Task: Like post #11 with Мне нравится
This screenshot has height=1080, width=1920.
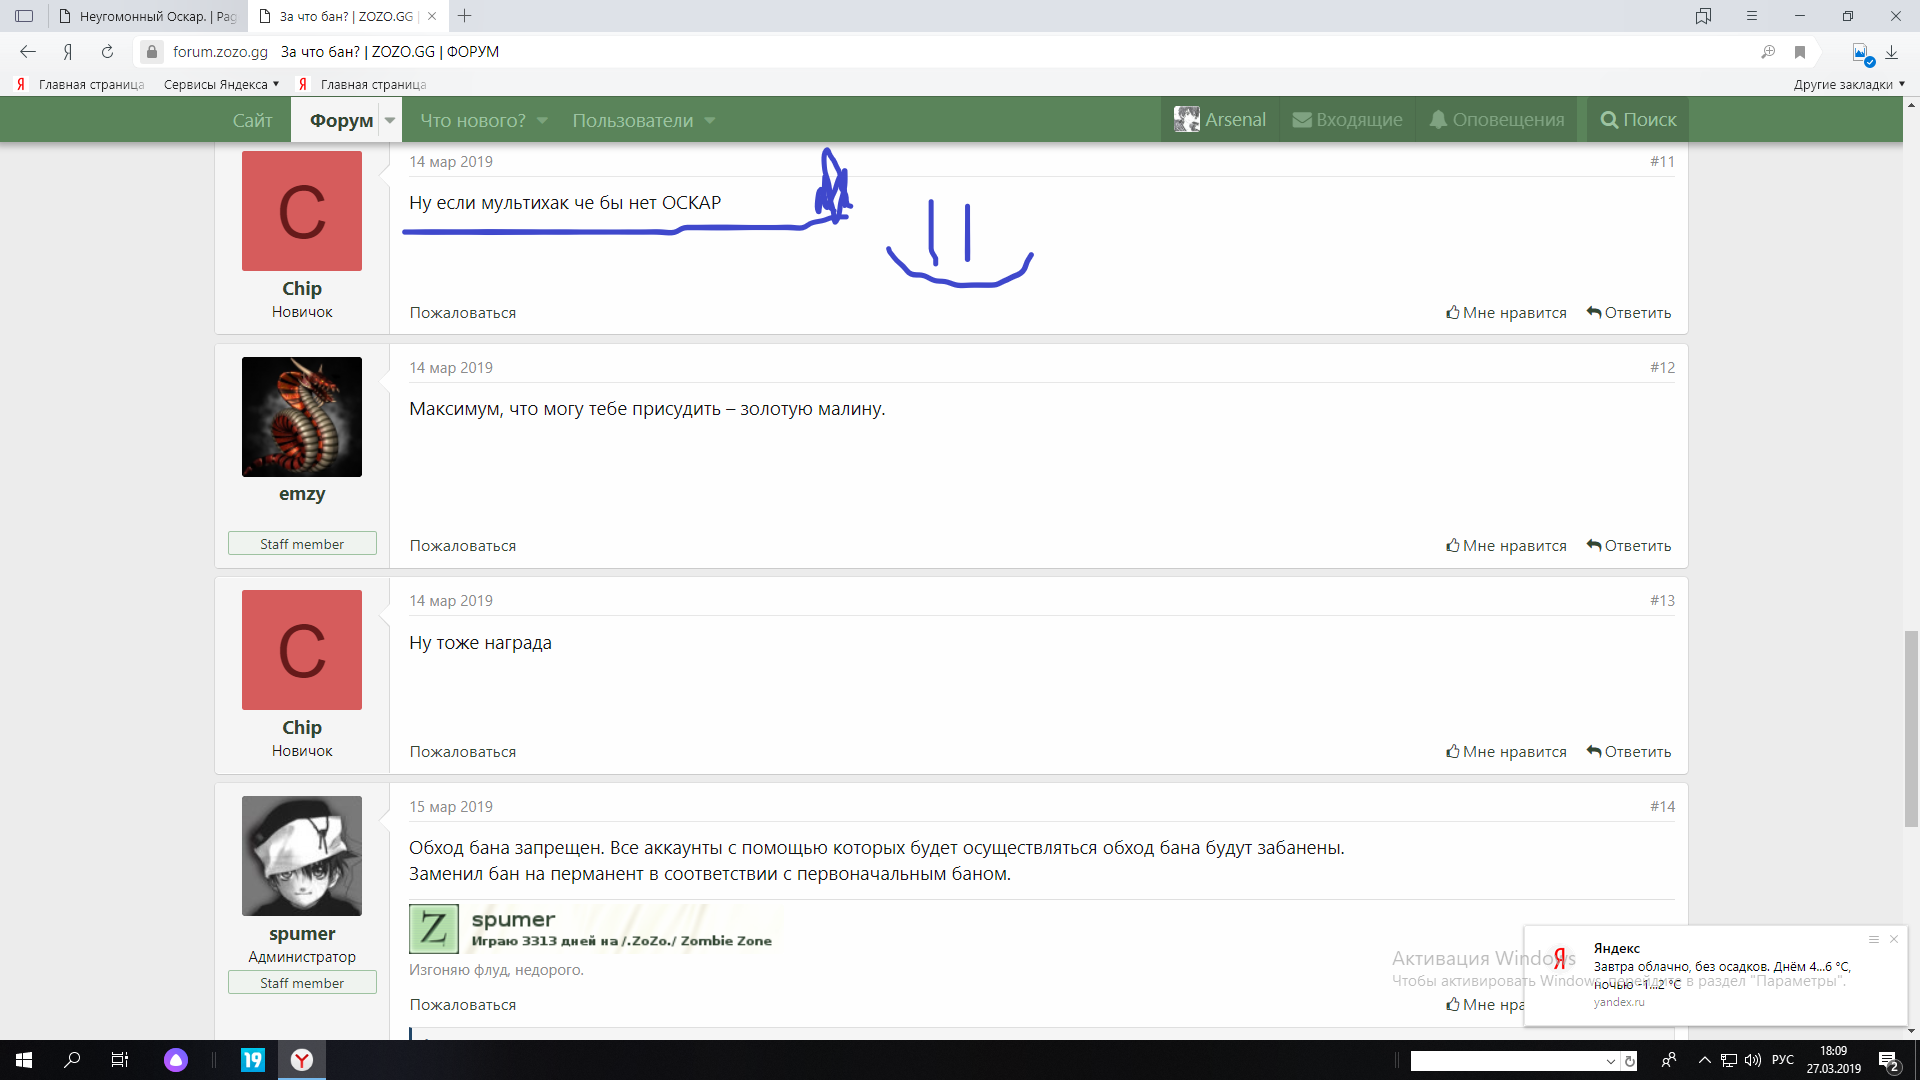Action: [x=1506, y=313]
